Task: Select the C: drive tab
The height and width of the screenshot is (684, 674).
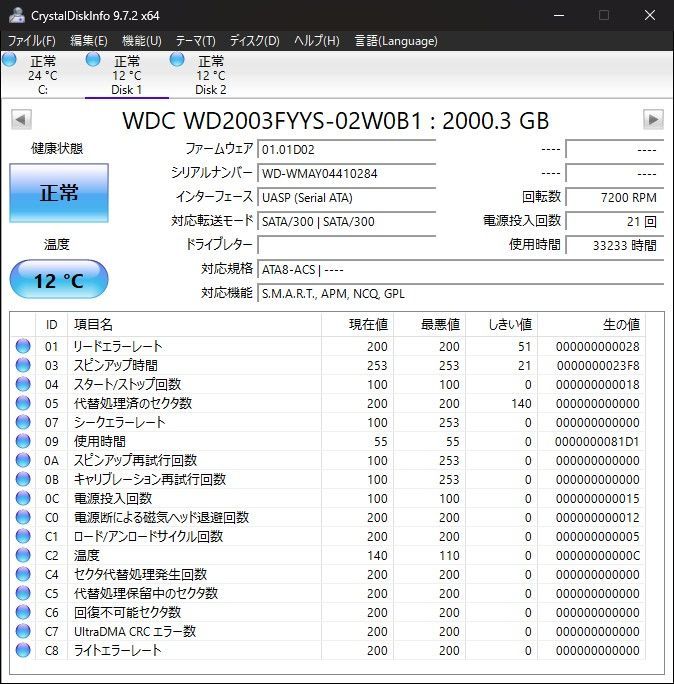Action: coord(43,75)
